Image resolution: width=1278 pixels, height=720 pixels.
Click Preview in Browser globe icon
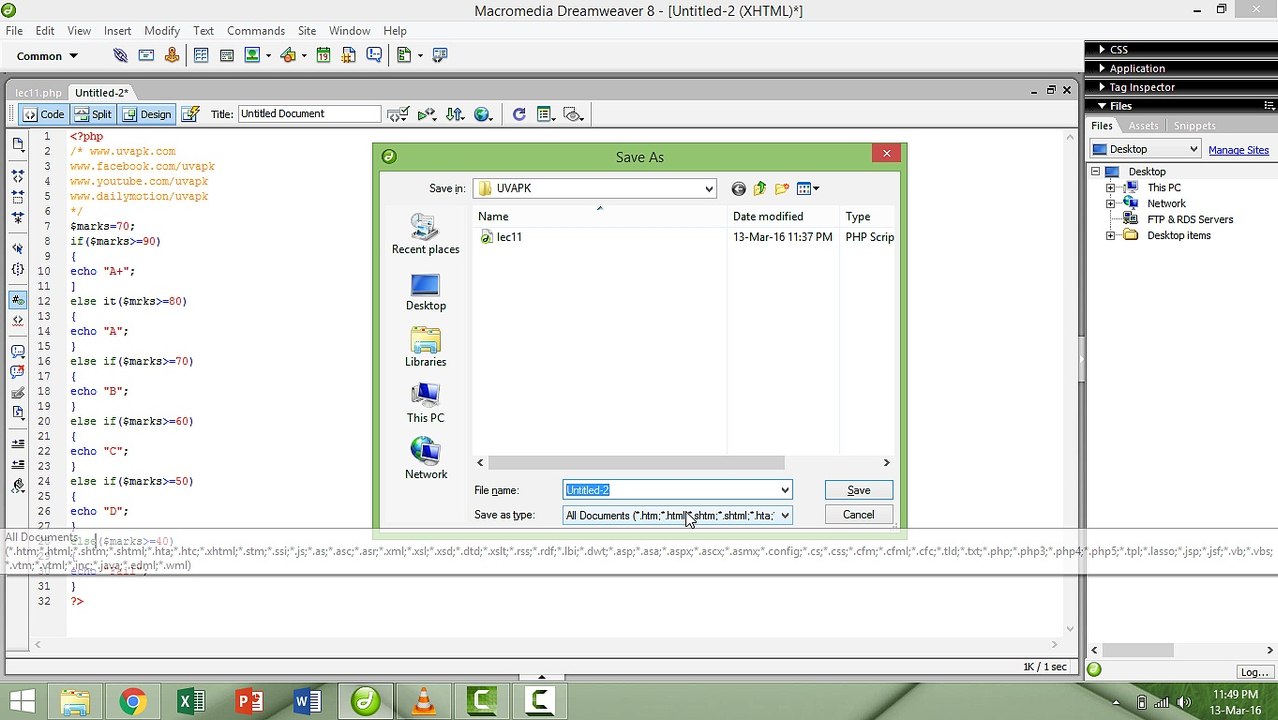(483, 114)
